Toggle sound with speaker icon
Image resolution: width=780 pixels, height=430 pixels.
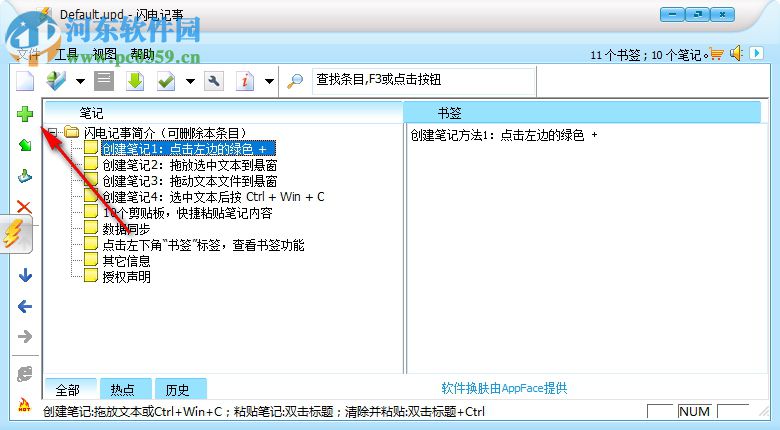[736, 53]
